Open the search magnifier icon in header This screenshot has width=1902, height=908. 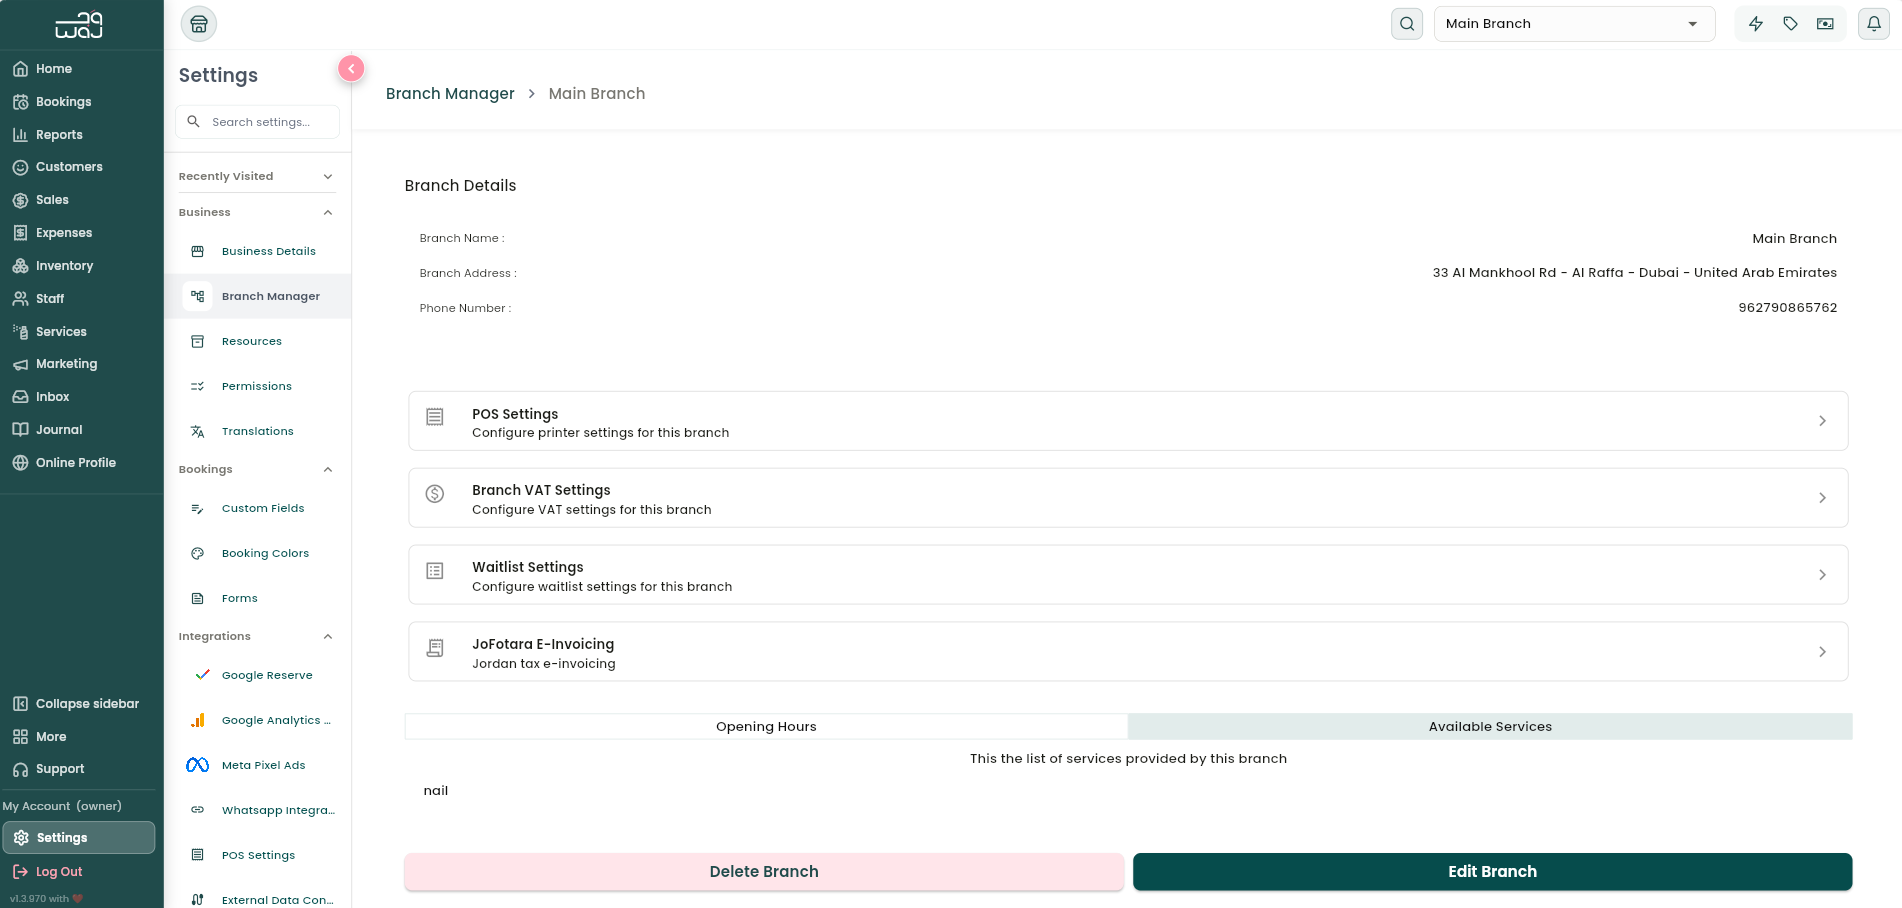1407,24
